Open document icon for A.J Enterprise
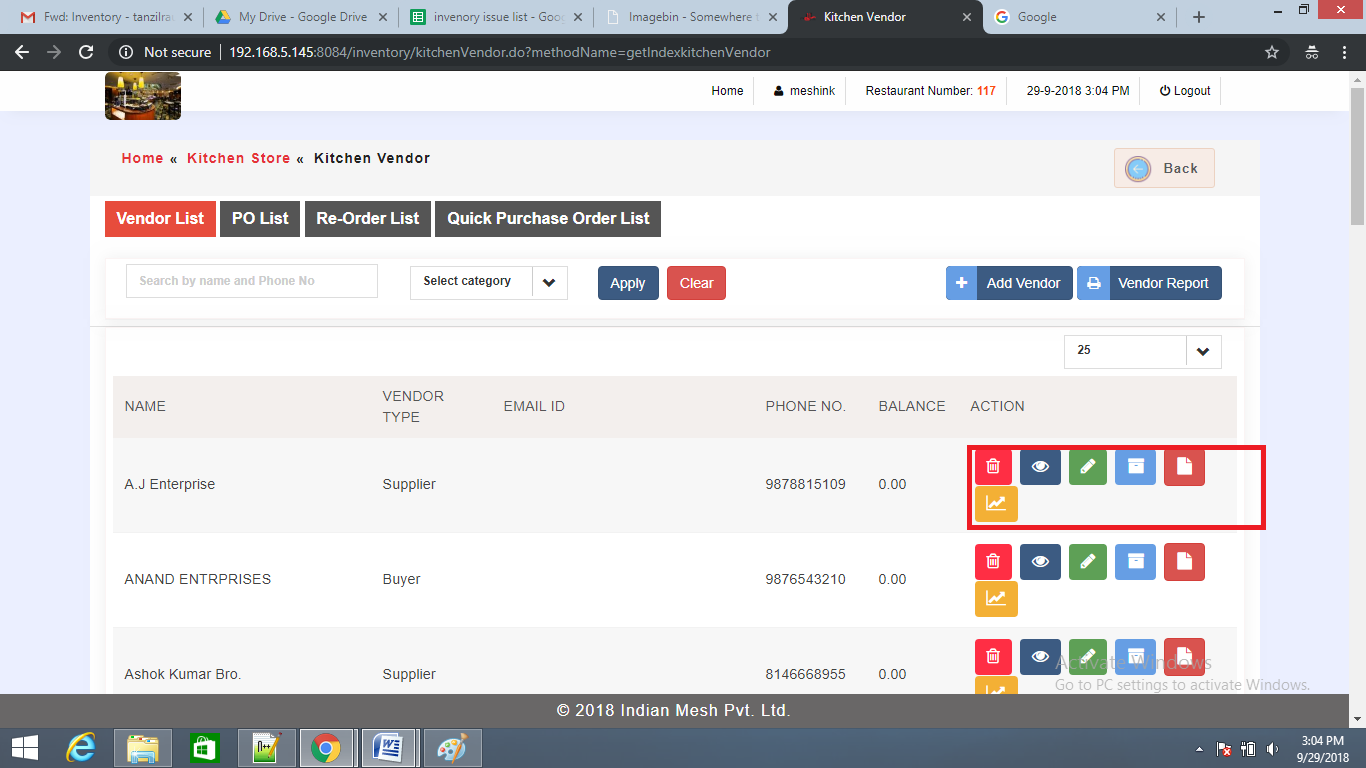 coord(1184,467)
